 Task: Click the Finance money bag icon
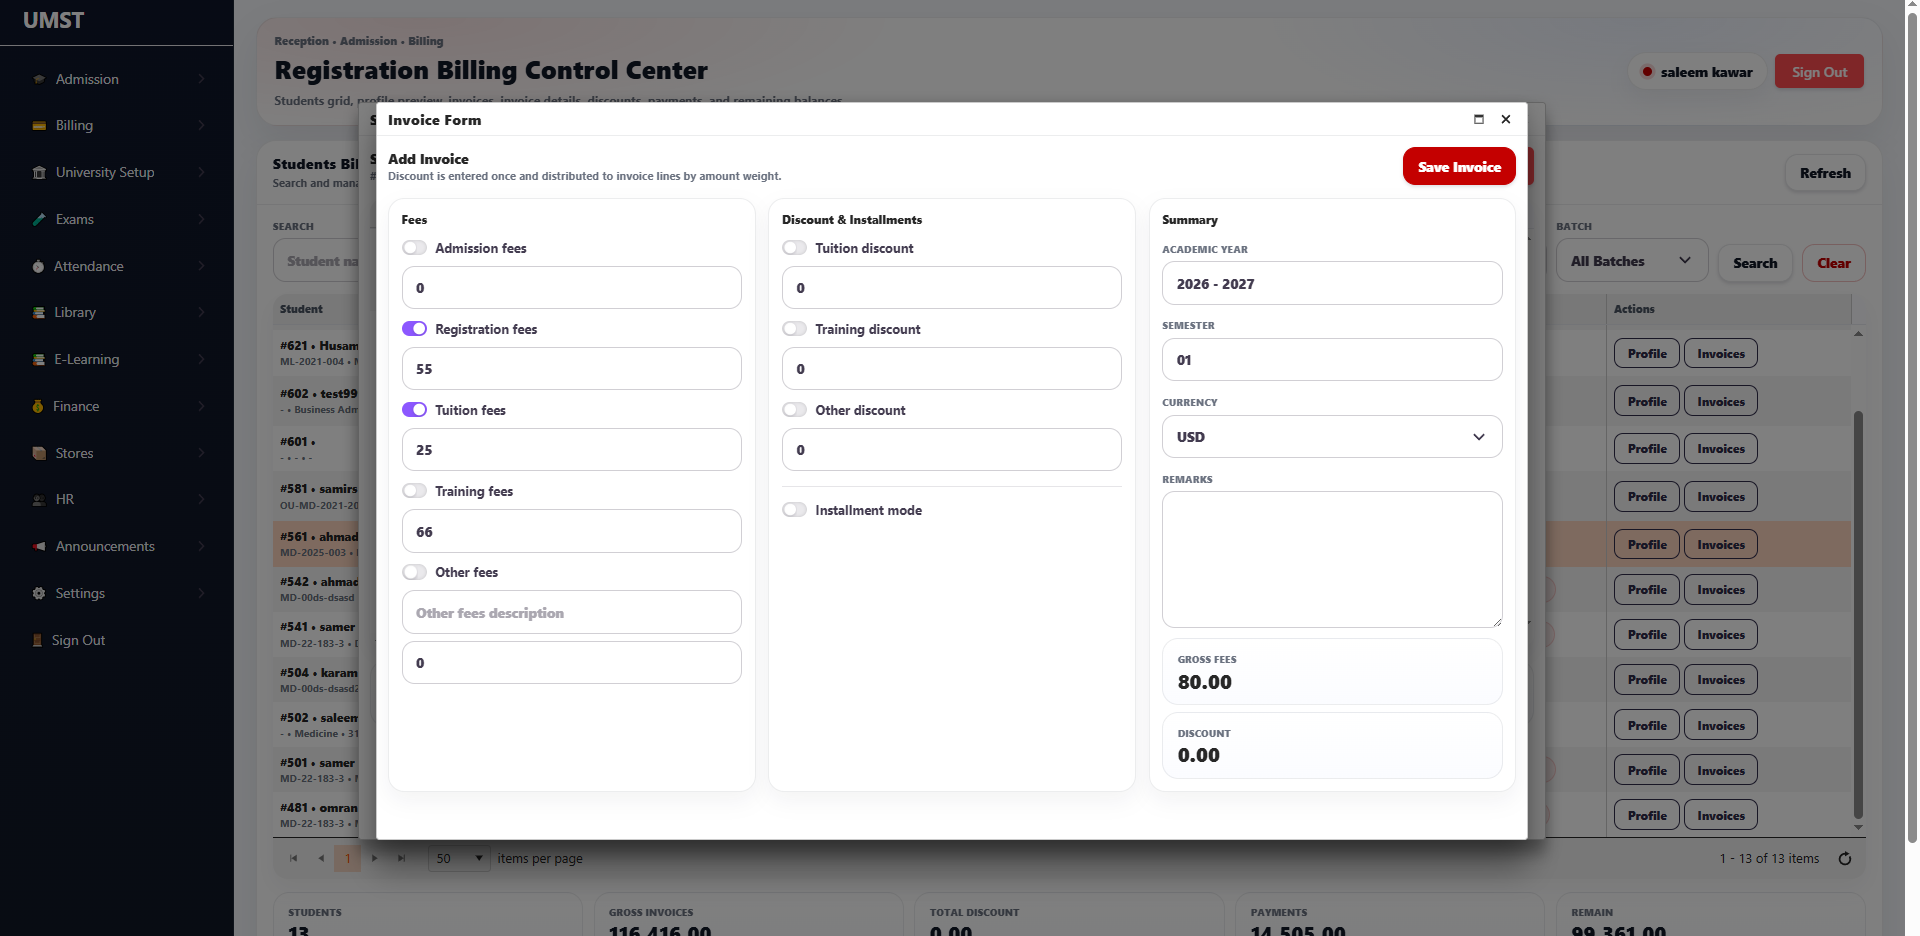tap(38, 406)
